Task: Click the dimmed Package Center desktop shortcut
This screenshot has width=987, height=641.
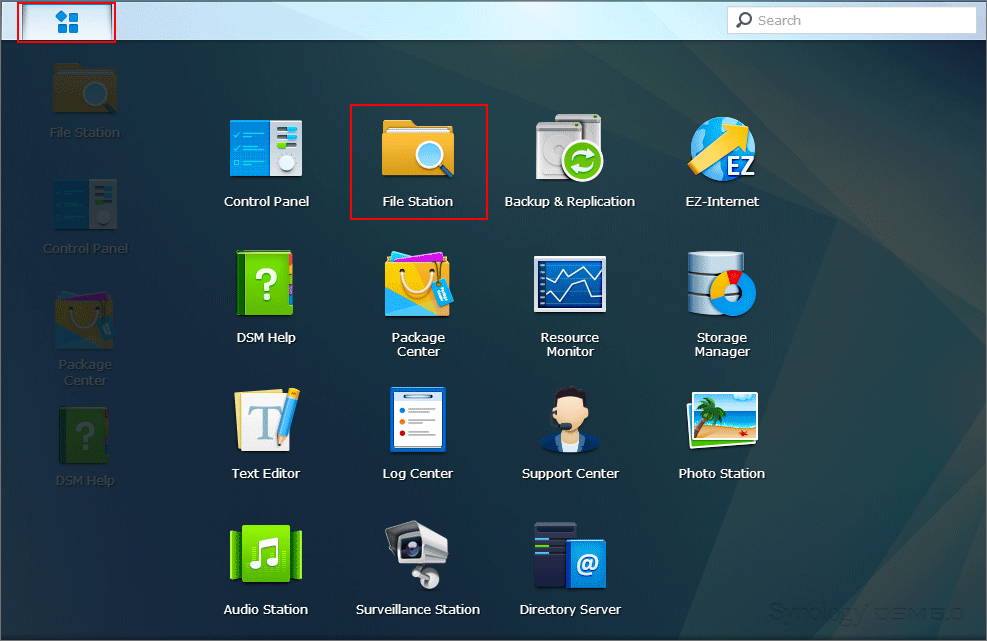Action: (x=85, y=339)
